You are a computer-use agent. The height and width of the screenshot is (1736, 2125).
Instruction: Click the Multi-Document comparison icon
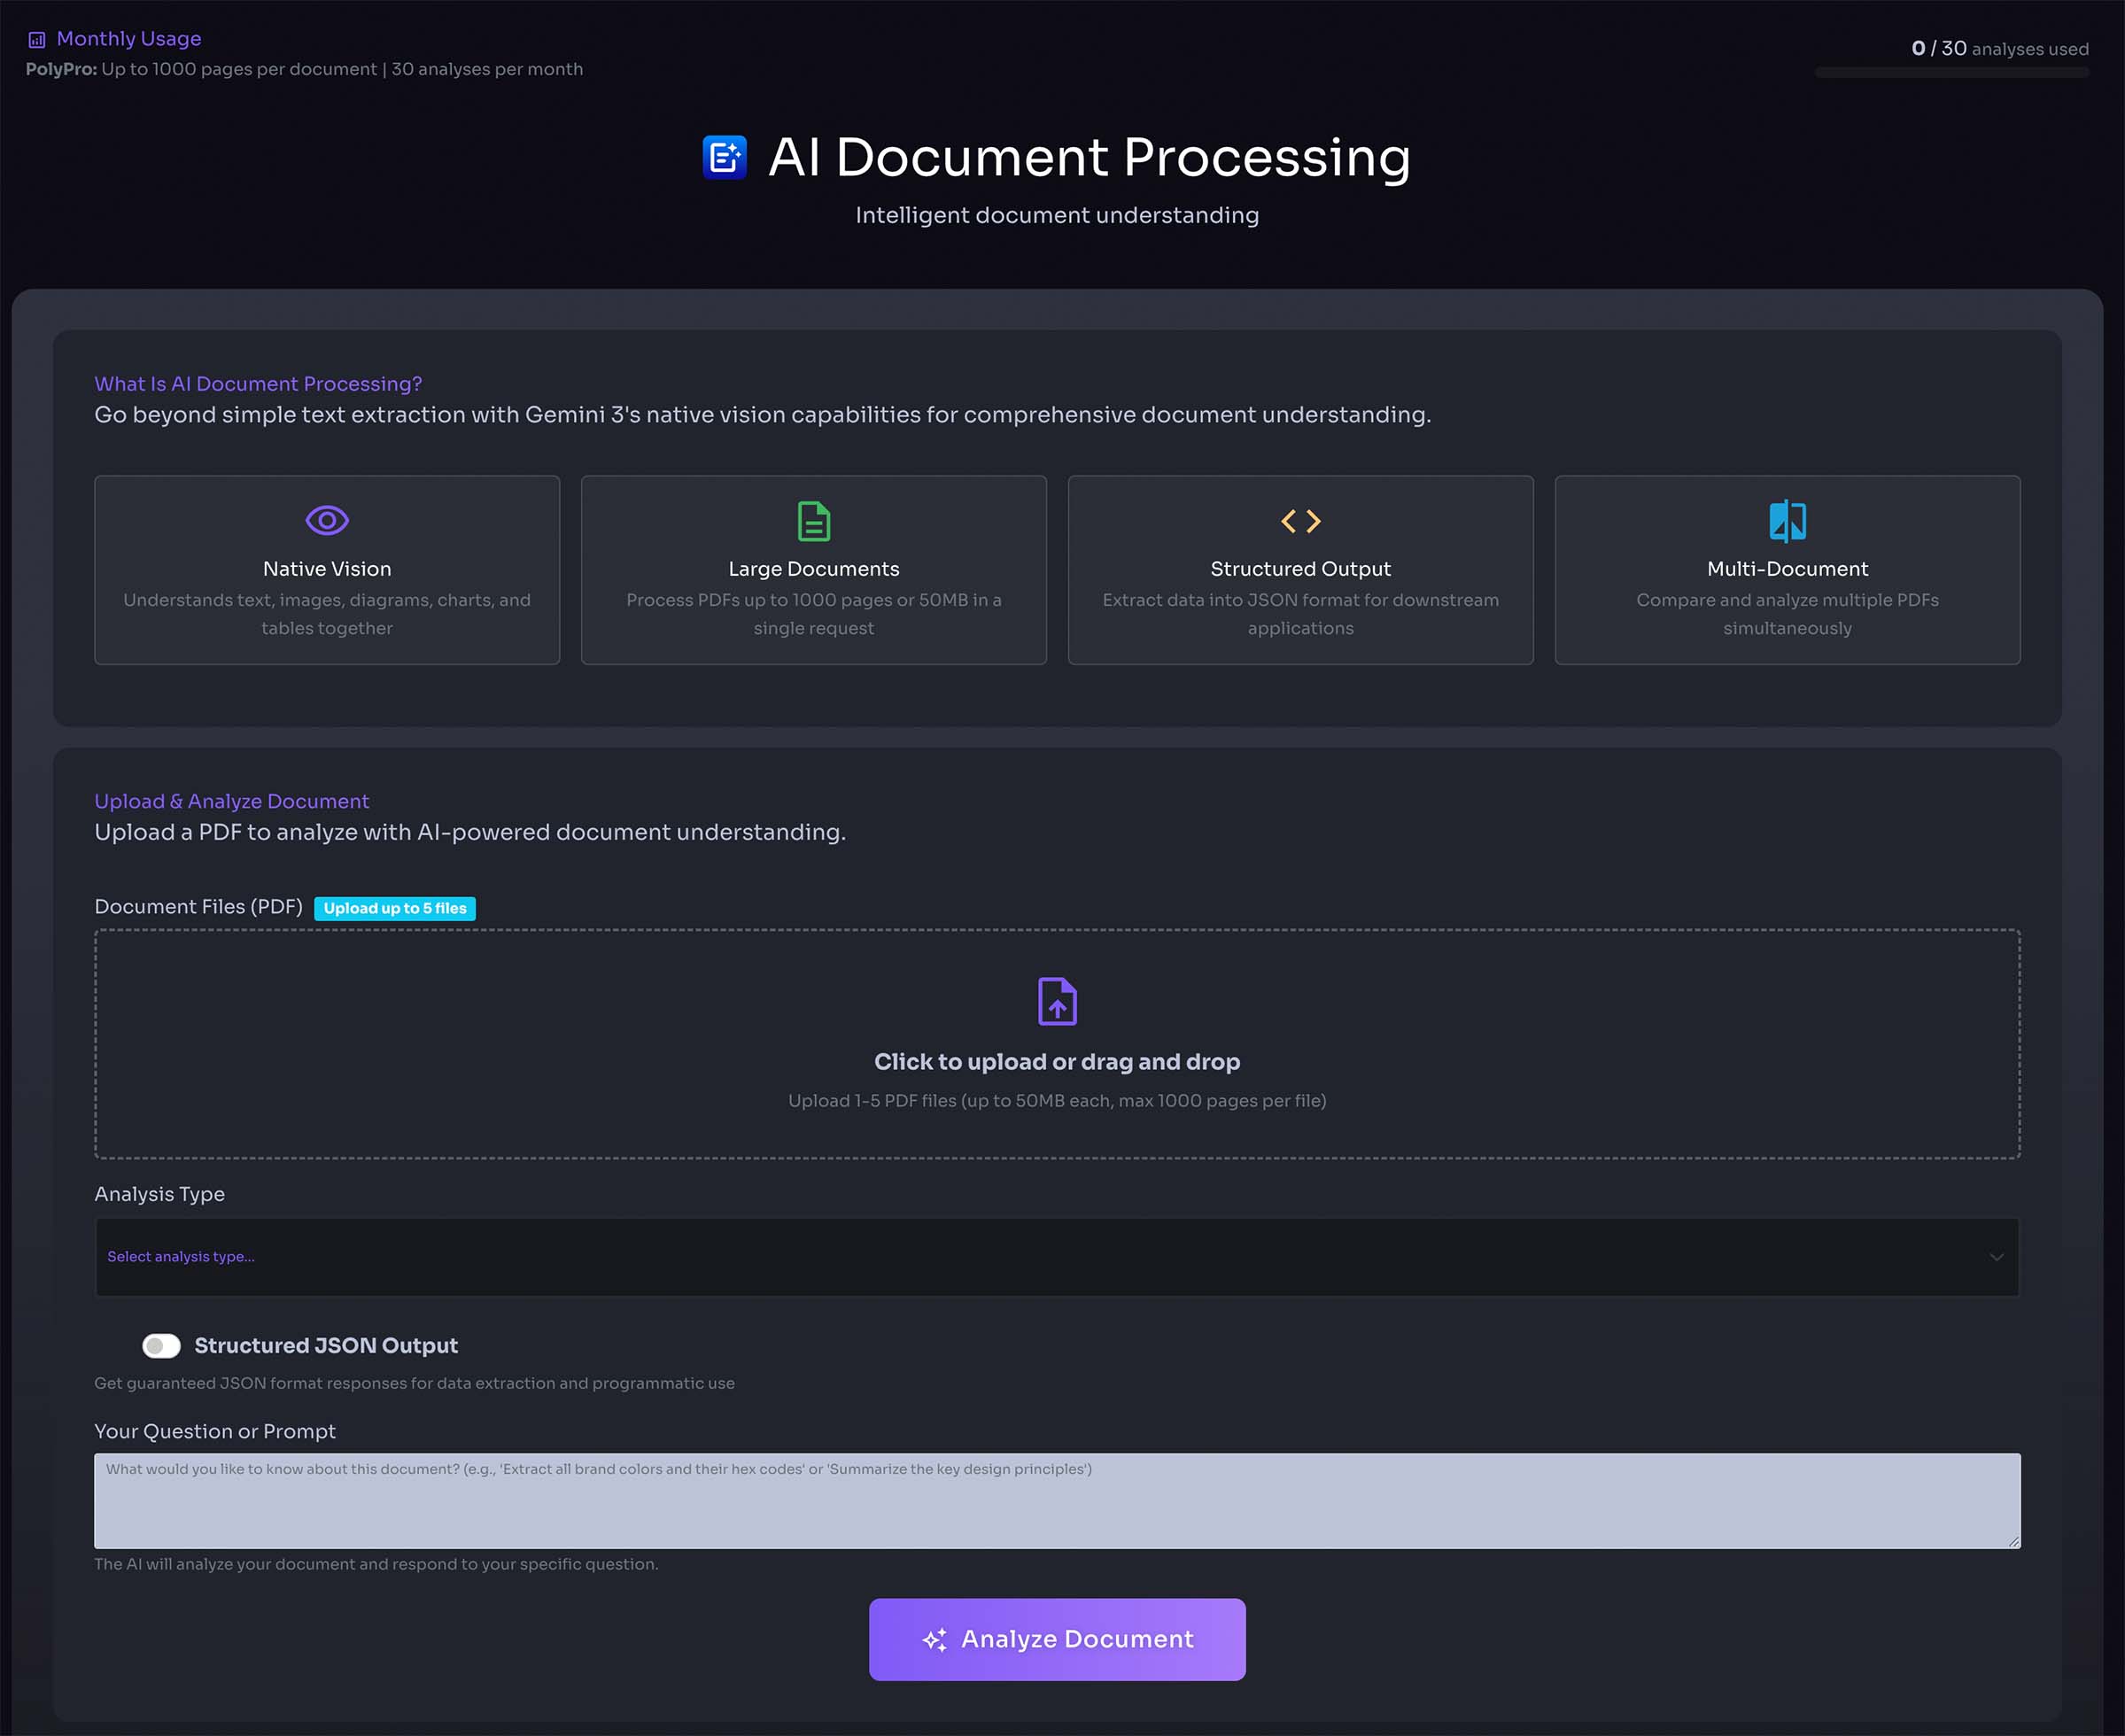(x=1787, y=520)
